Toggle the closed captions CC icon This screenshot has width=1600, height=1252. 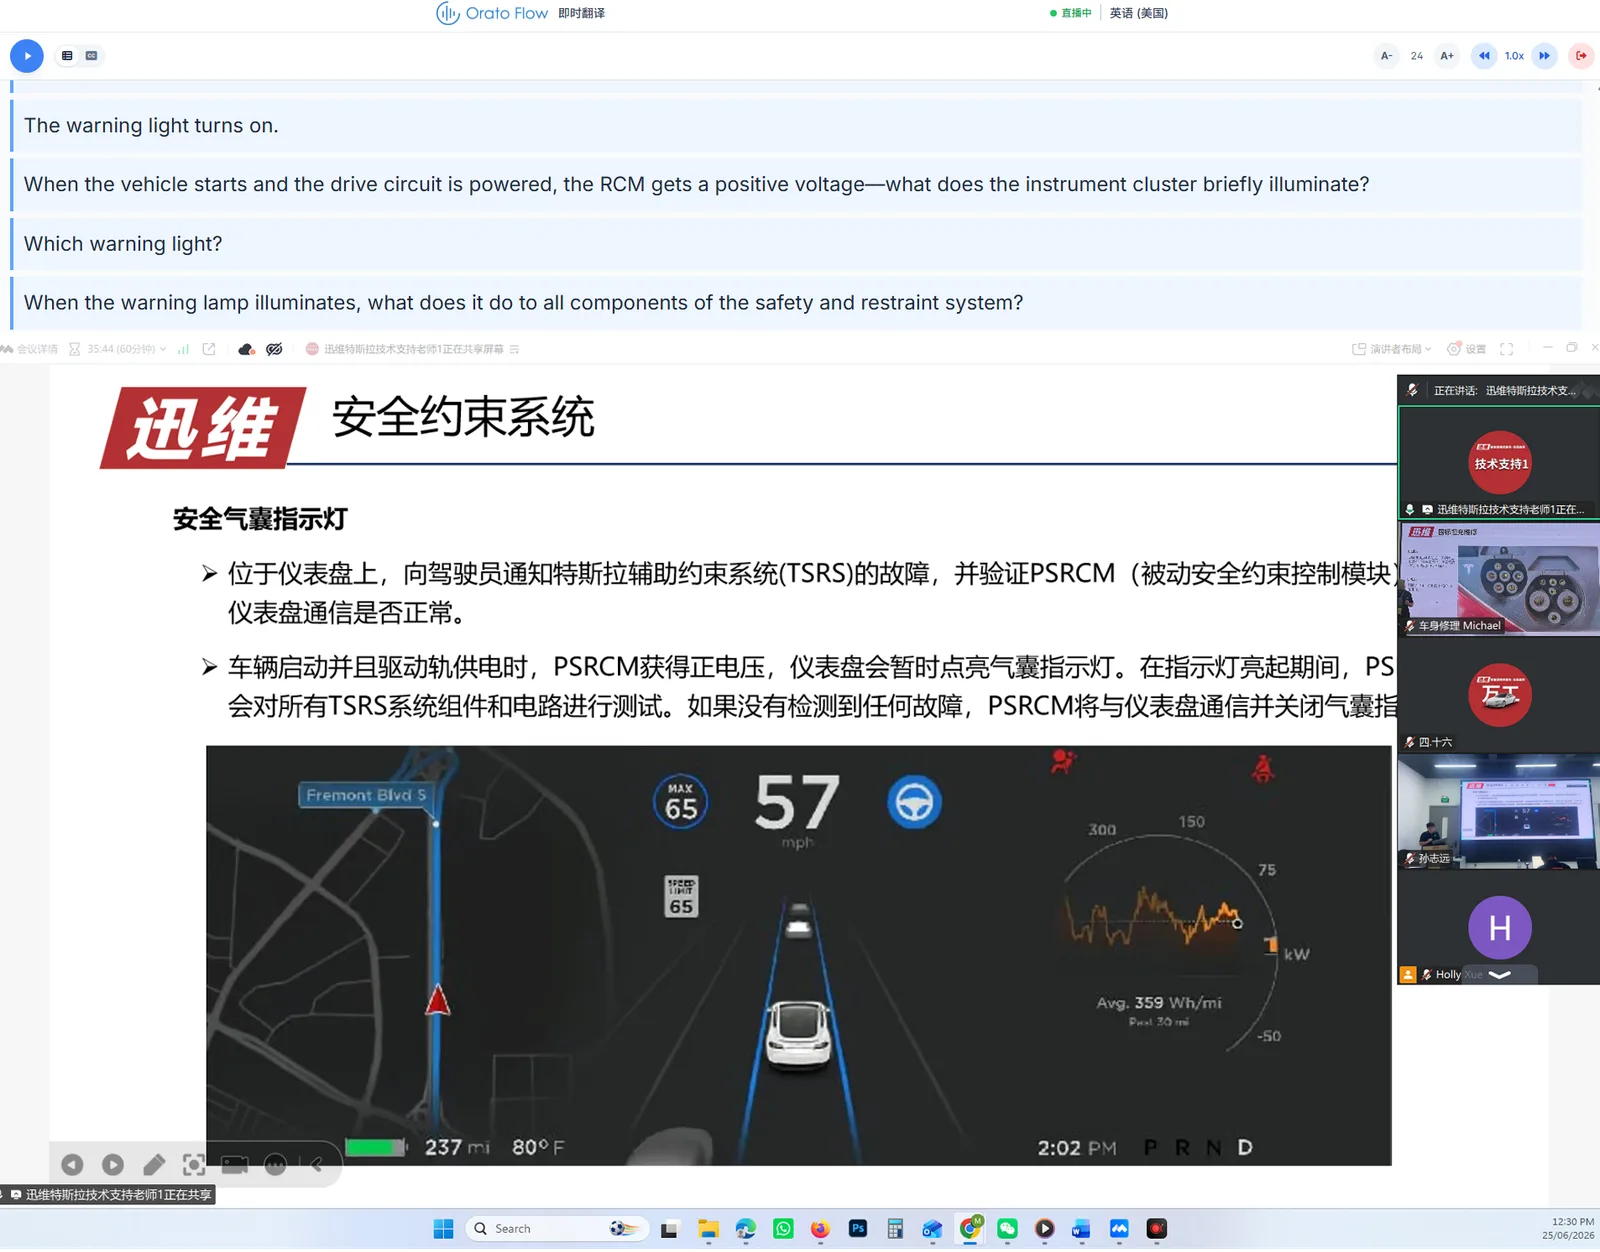click(x=91, y=56)
